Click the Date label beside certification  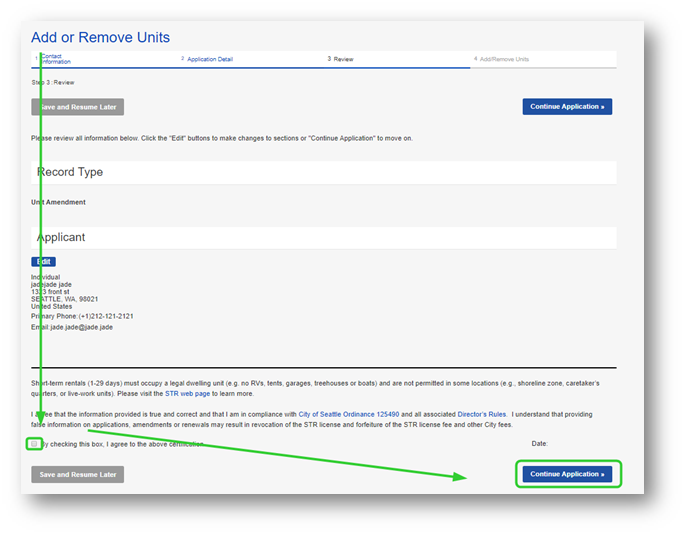tap(539, 443)
